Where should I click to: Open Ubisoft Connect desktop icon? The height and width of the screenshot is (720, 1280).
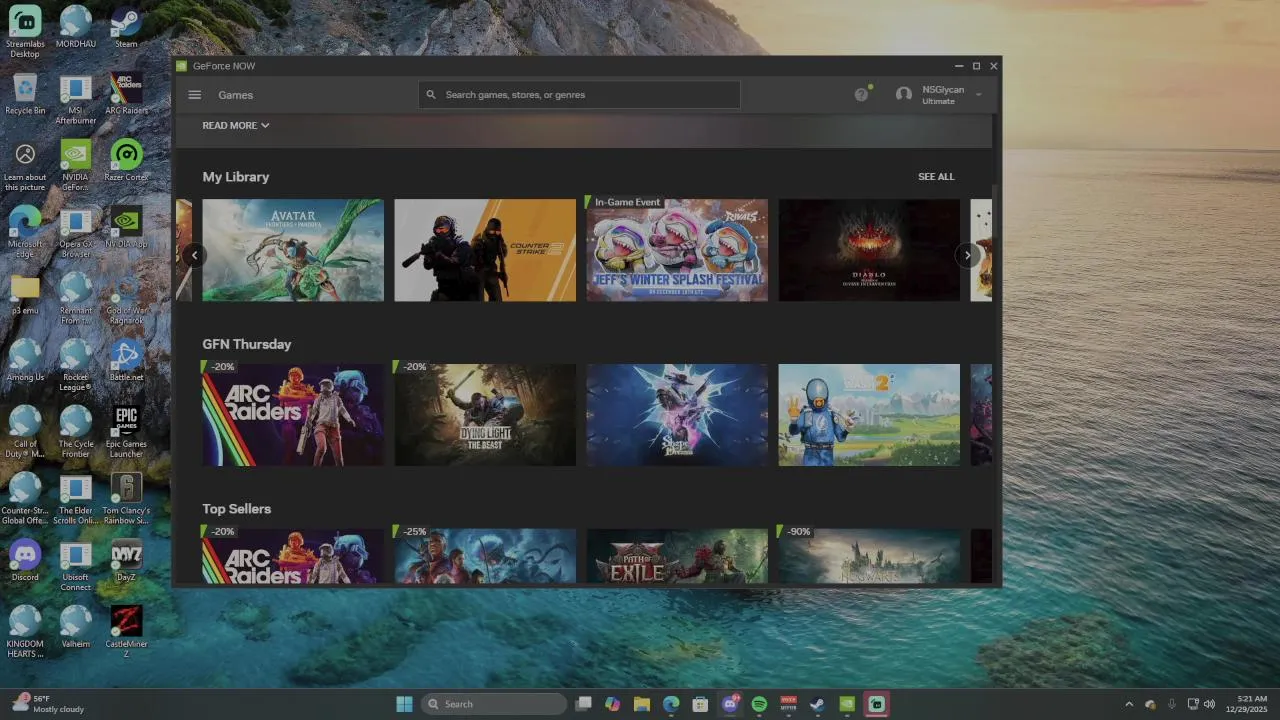point(76,566)
